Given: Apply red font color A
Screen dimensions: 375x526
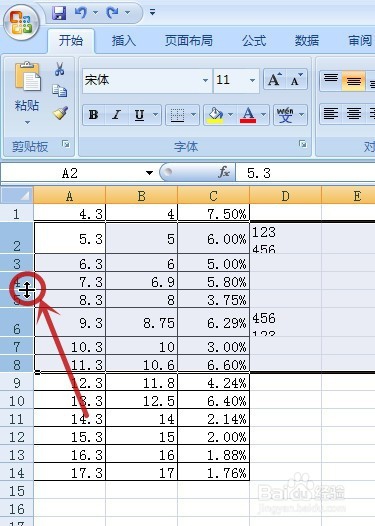Looking at the screenshot, I should tap(248, 115).
